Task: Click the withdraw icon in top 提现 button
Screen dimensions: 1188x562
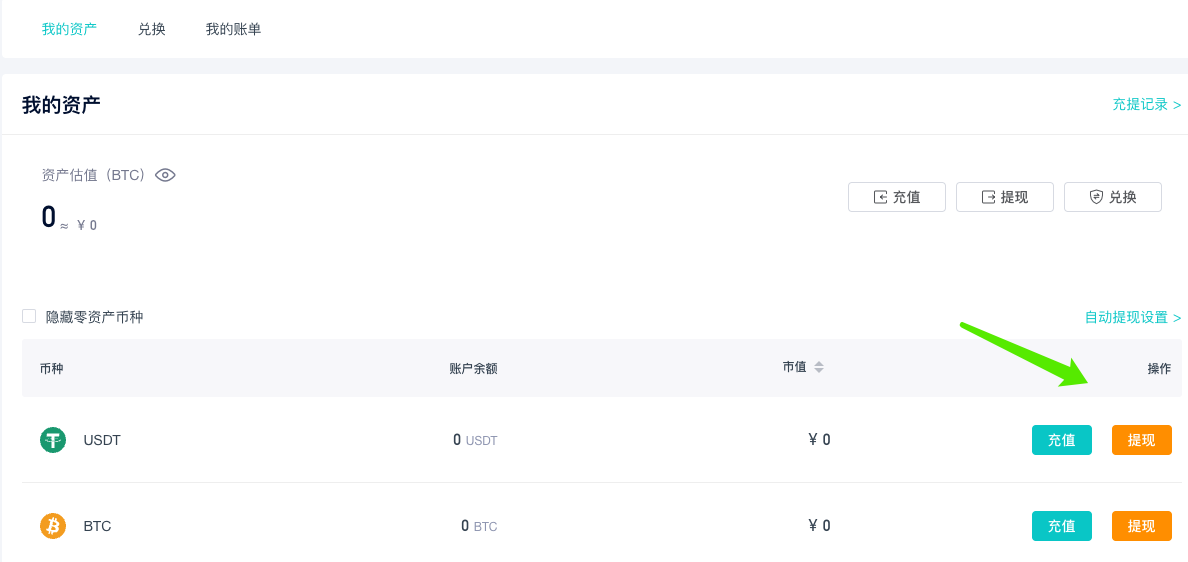Action: pos(988,197)
